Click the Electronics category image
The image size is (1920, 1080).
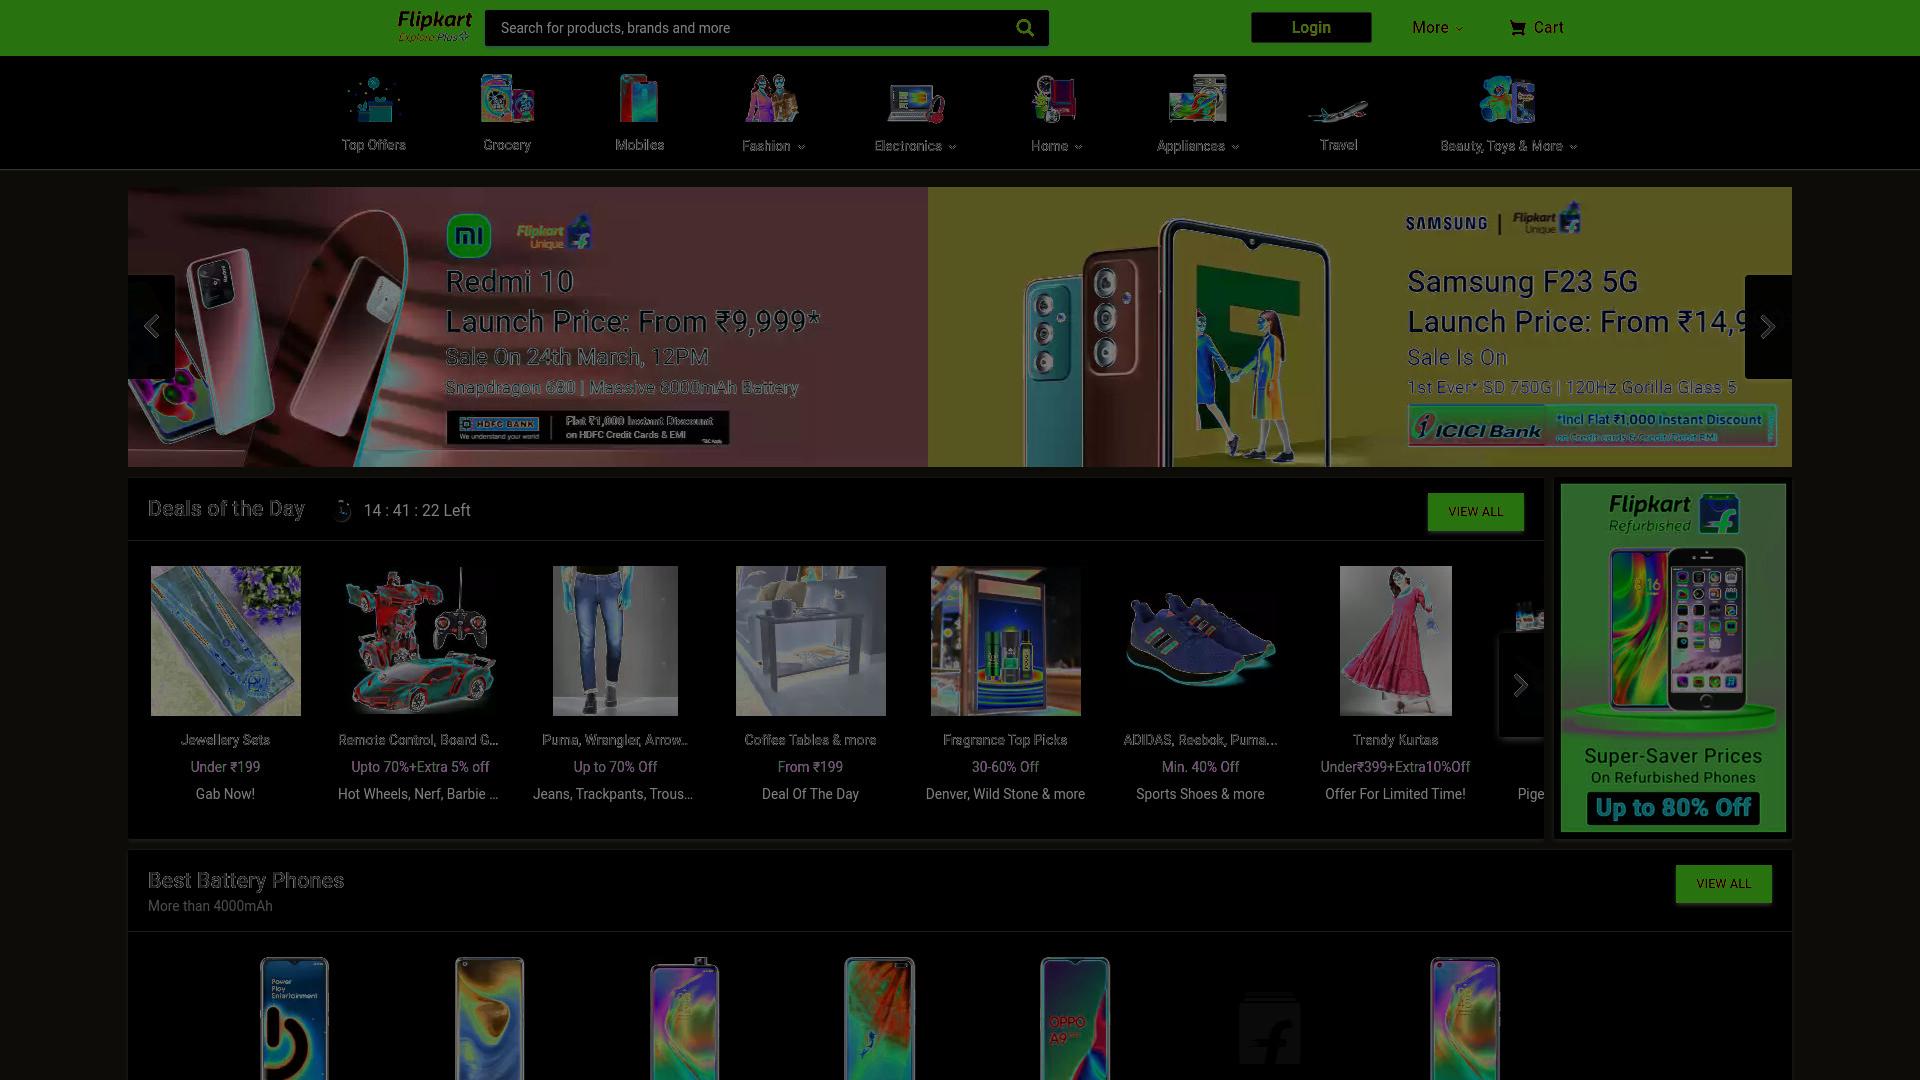(x=916, y=102)
